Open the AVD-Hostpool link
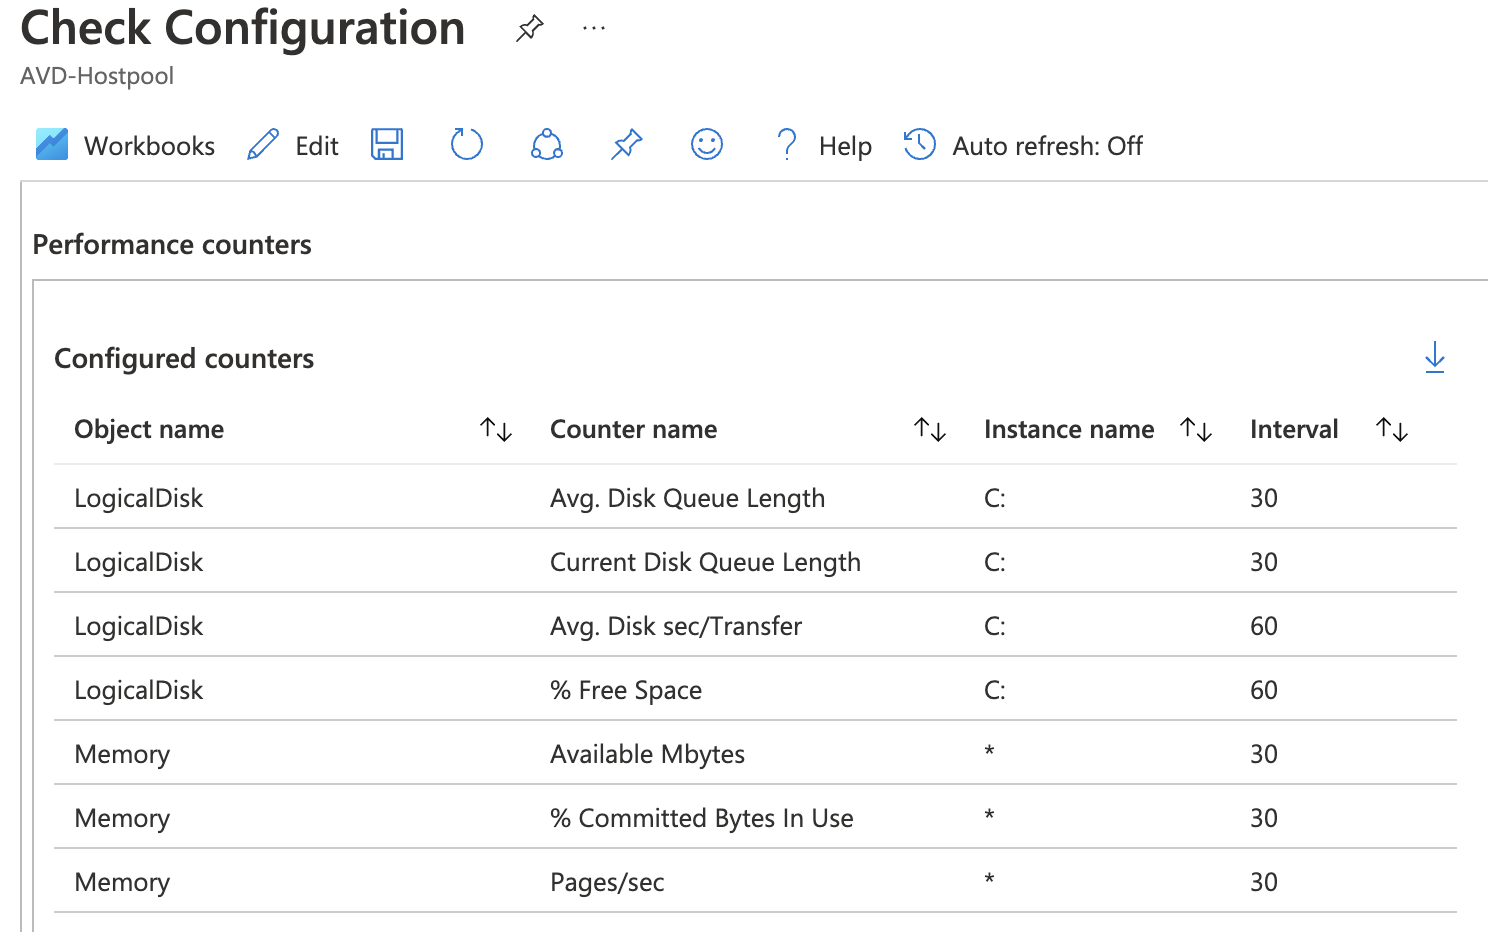 click(x=95, y=75)
